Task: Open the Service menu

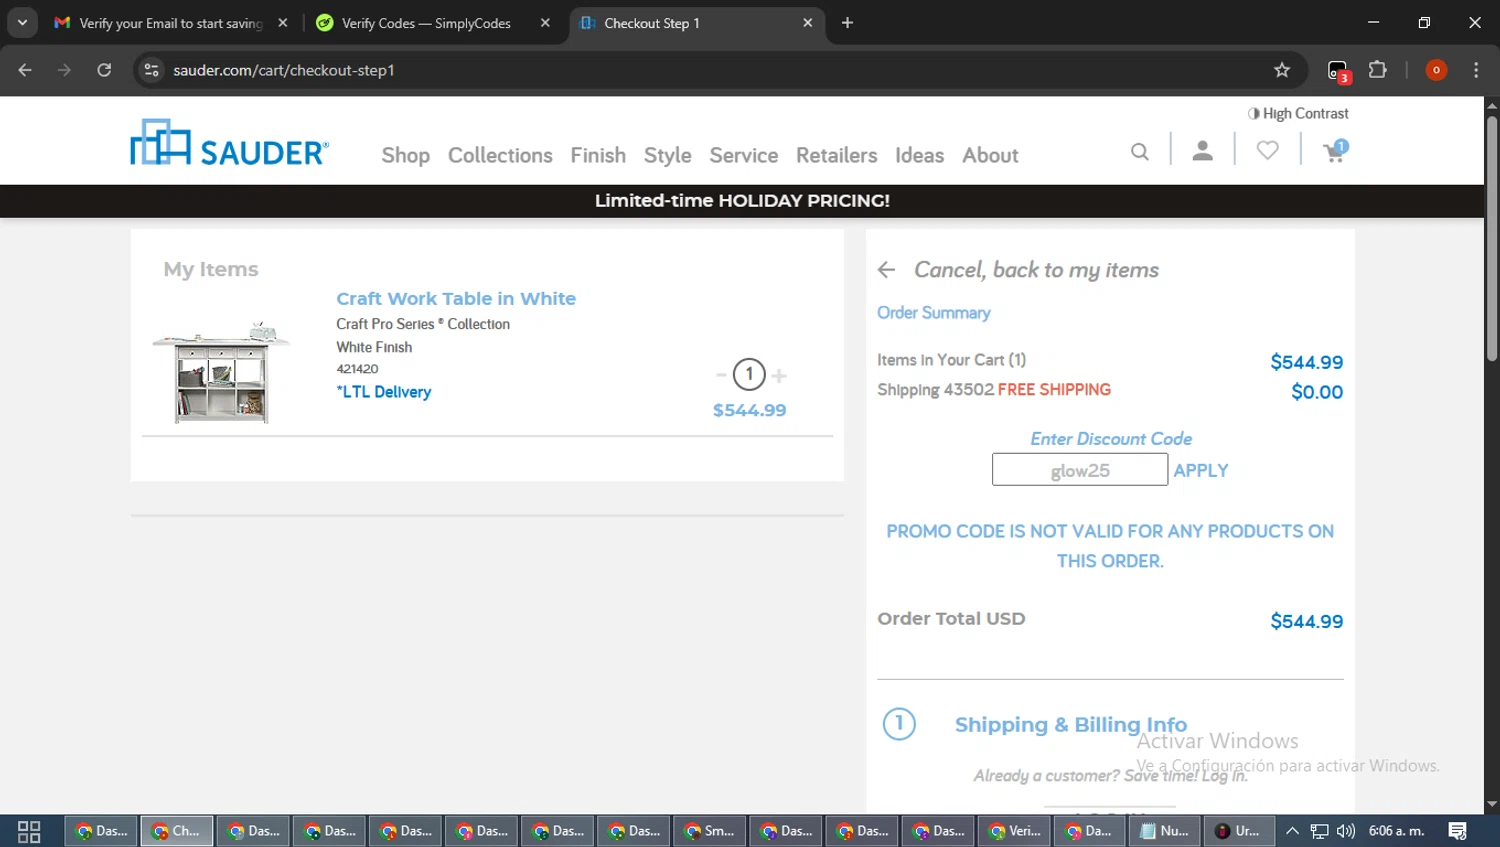Action: (744, 155)
